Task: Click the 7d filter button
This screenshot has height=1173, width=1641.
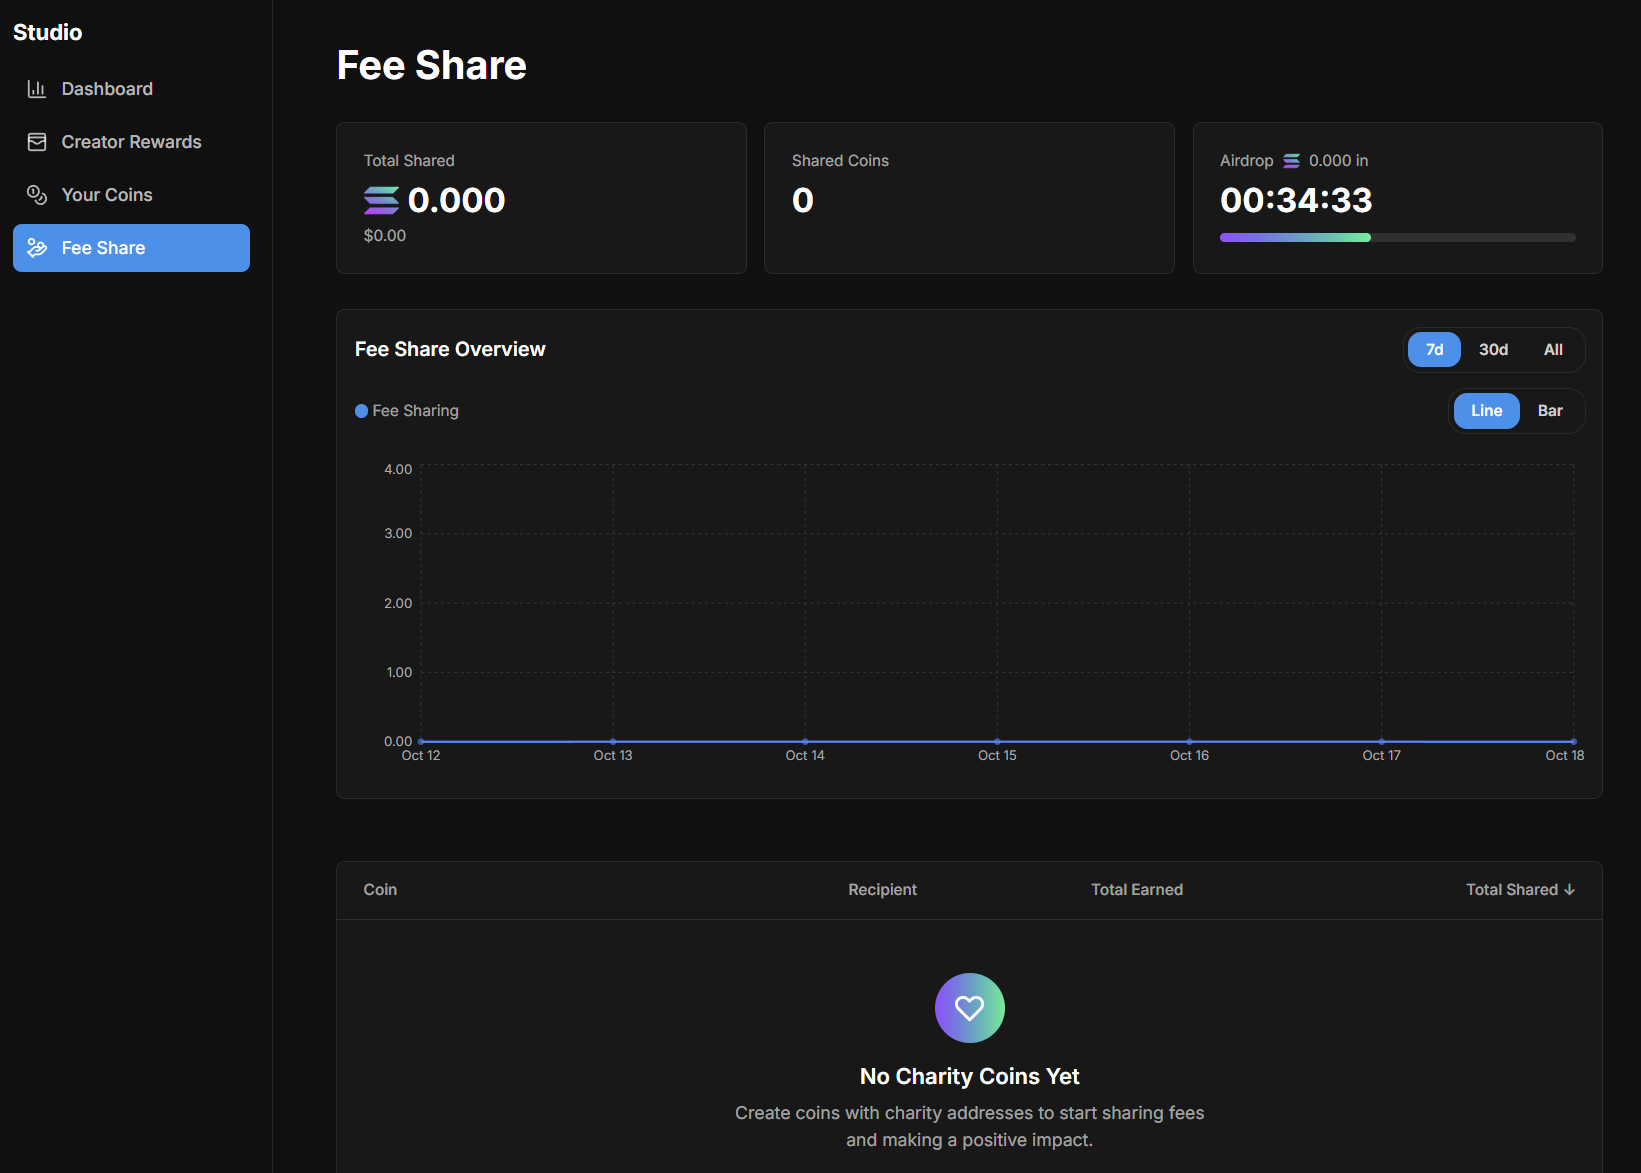Action: pos(1433,349)
